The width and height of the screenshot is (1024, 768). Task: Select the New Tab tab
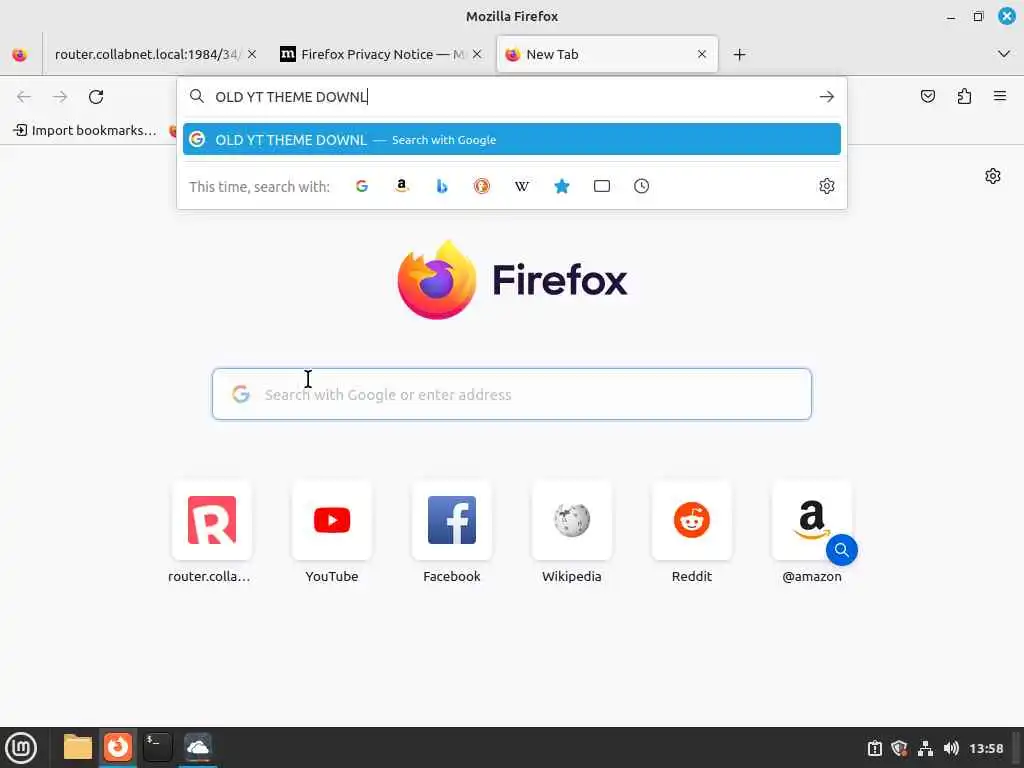coord(607,55)
